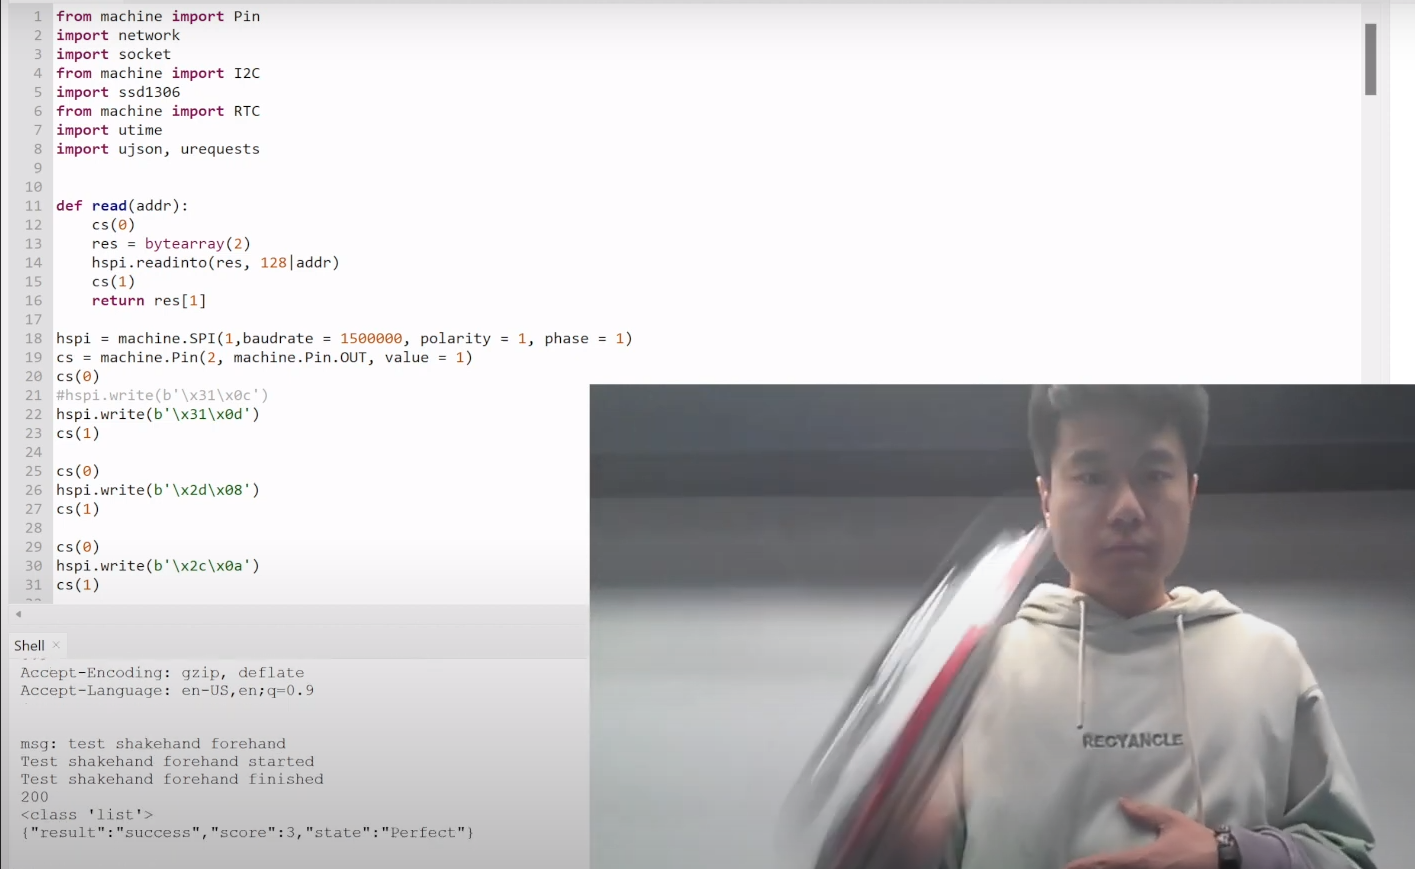Image resolution: width=1415 pixels, height=869 pixels.
Task: Click shell line 'Accept-Encoding: gzip, deflate'
Action: 162,673
